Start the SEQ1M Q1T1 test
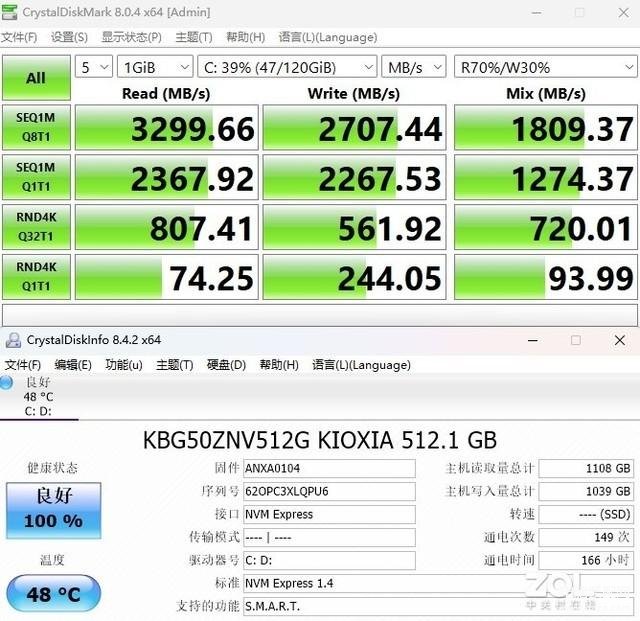The image size is (640, 621). tap(35, 177)
